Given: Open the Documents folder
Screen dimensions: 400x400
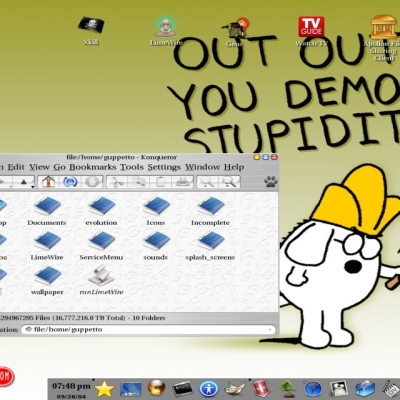Looking at the screenshot, I should click(47, 211).
